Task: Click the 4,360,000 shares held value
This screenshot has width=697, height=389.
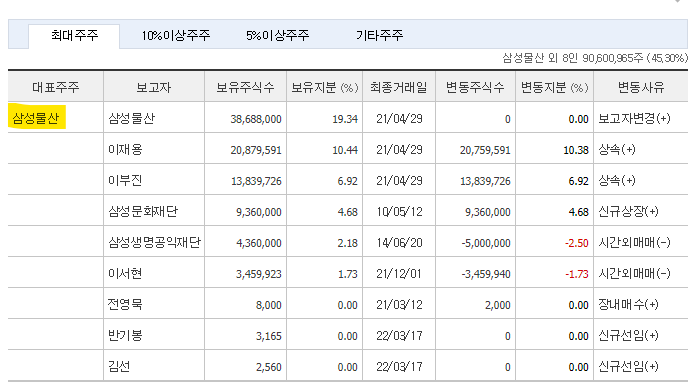Action: point(259,243)
